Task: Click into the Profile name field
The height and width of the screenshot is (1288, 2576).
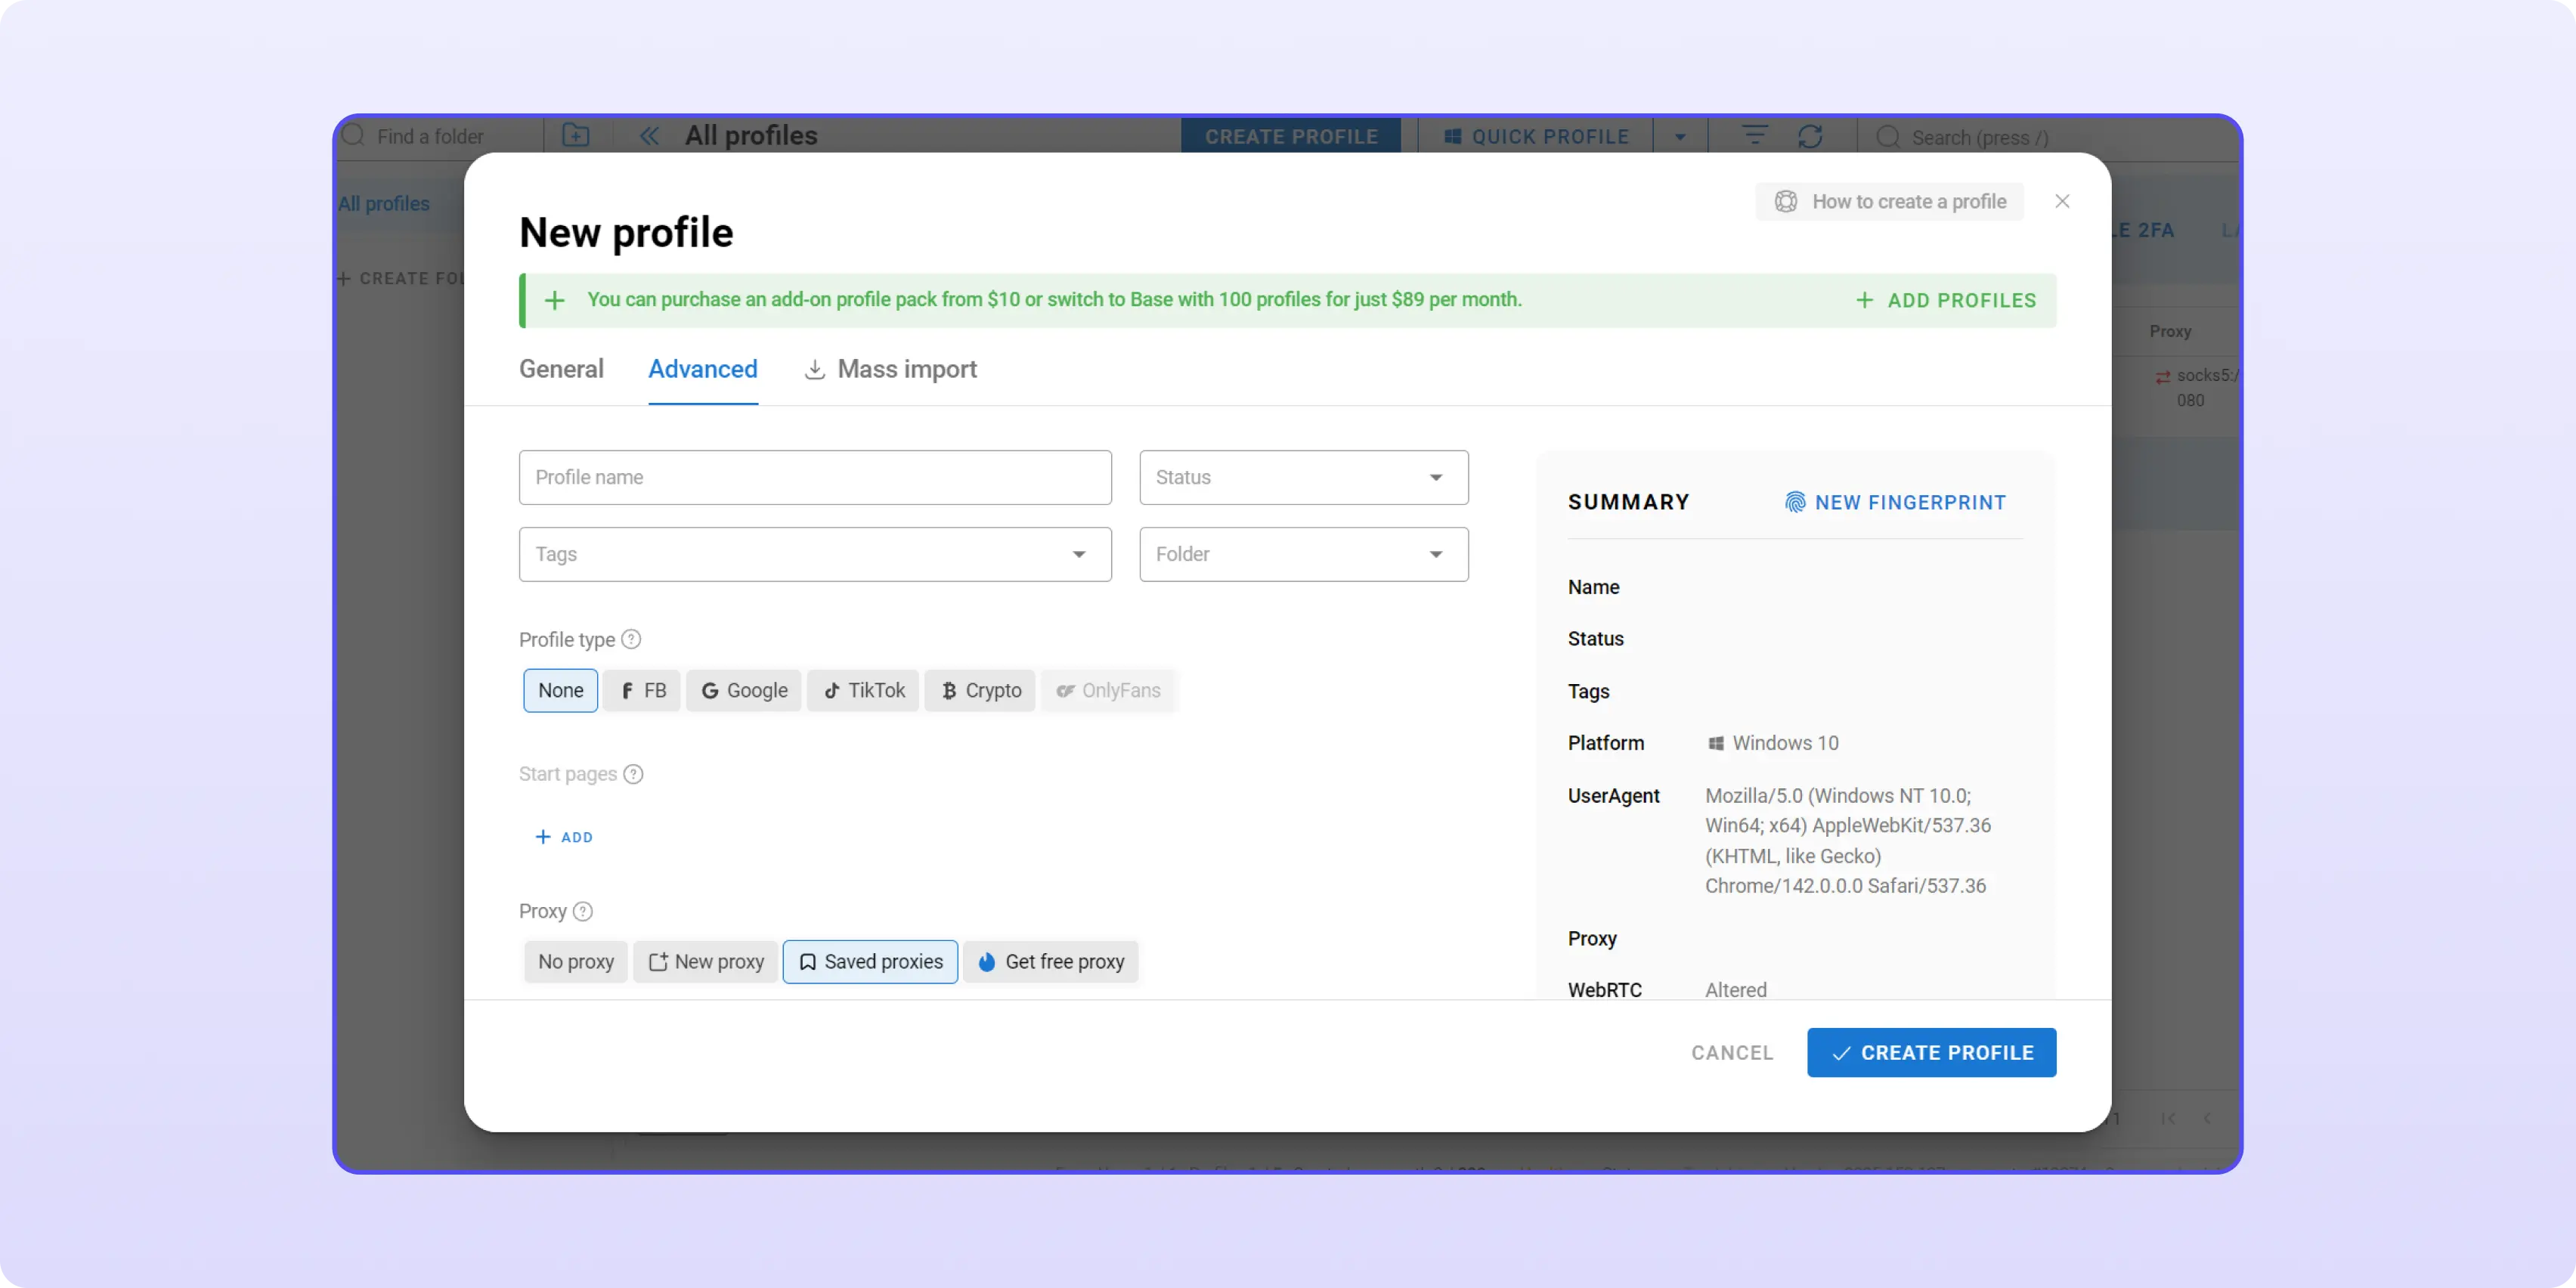Action: point(814,477)
